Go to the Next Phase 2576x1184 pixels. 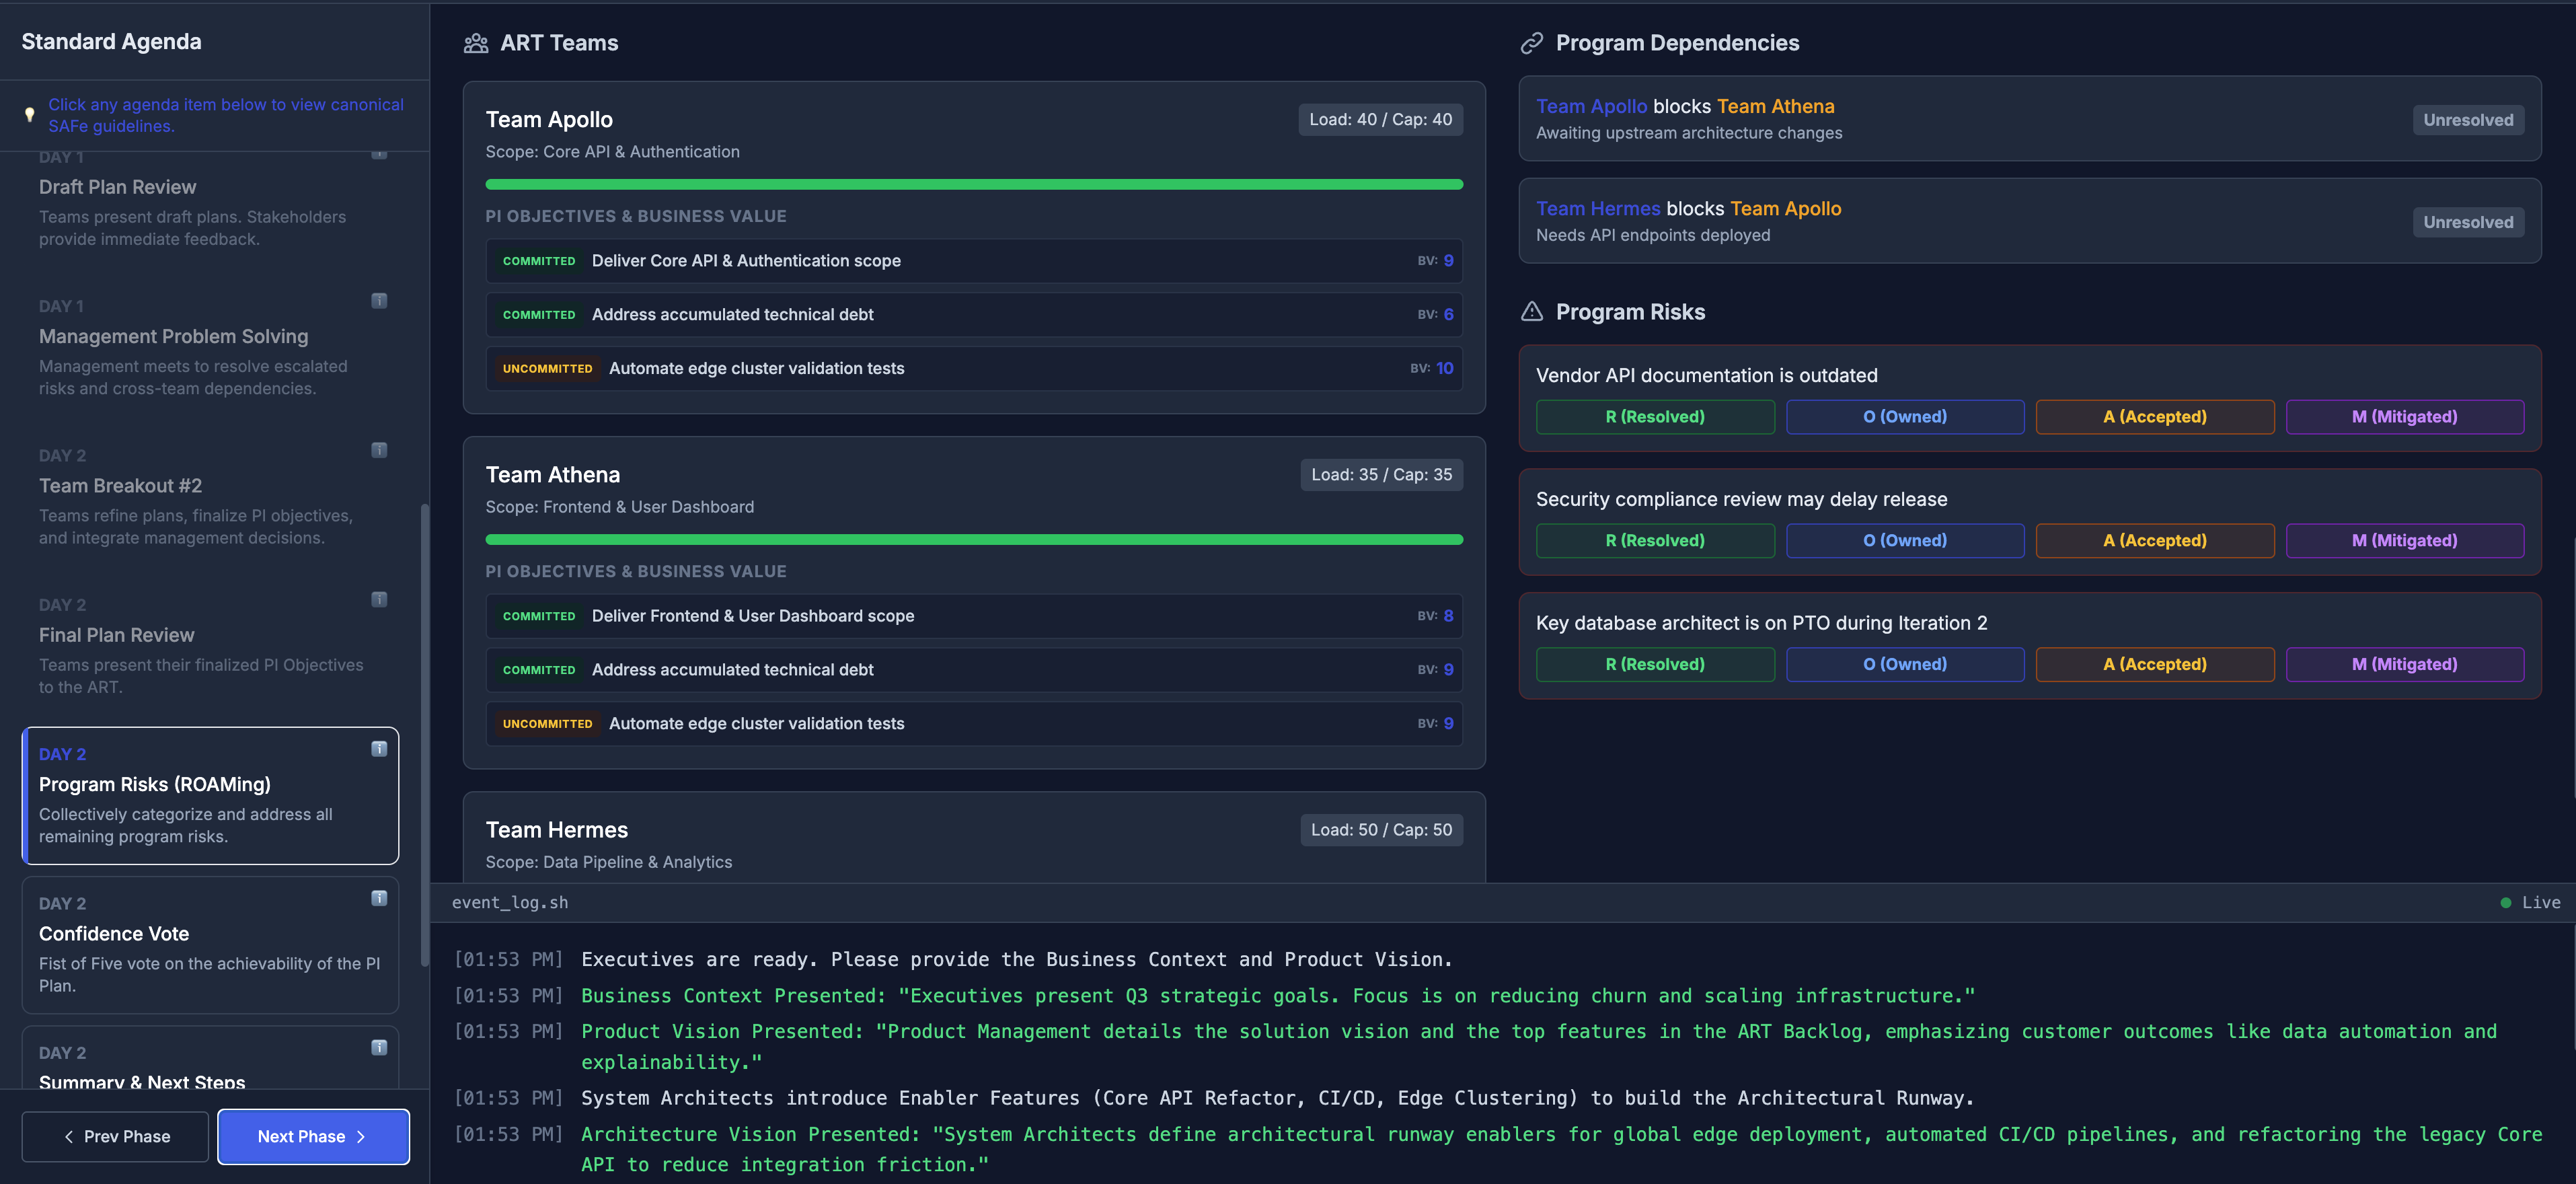click(x=313, y=1137)
